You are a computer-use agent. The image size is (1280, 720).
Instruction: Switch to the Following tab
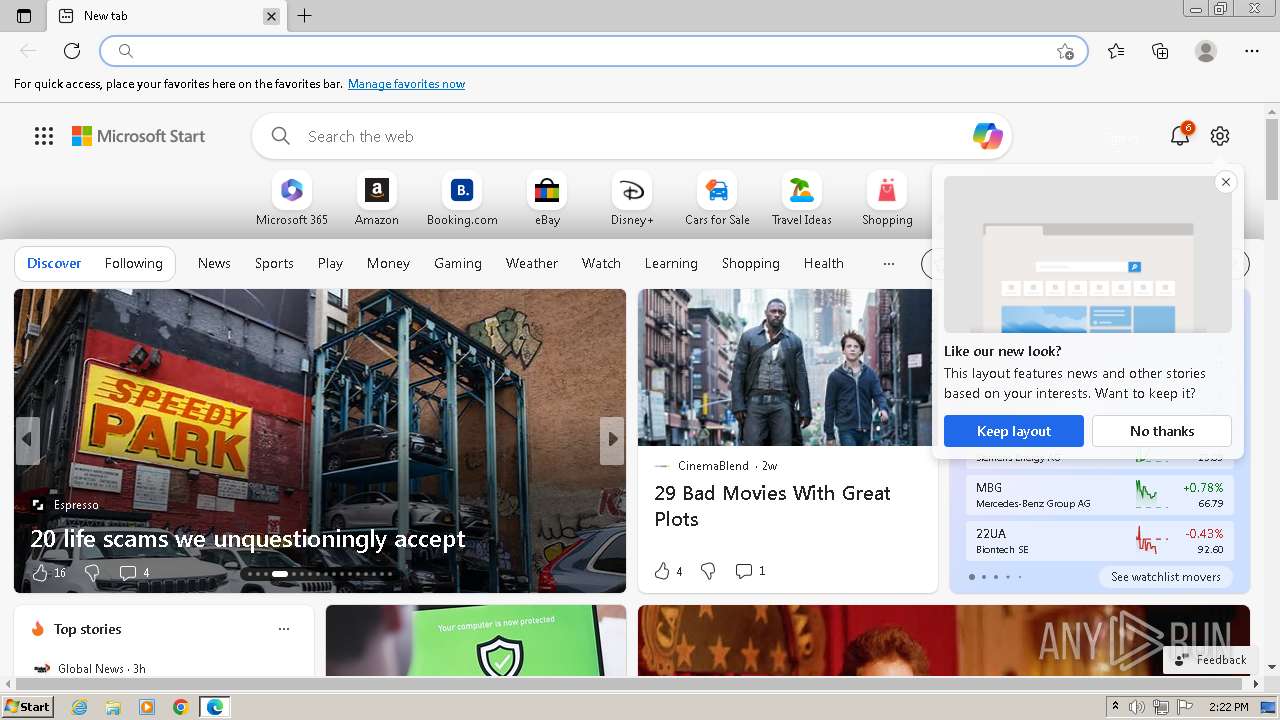tap(133, 264)
